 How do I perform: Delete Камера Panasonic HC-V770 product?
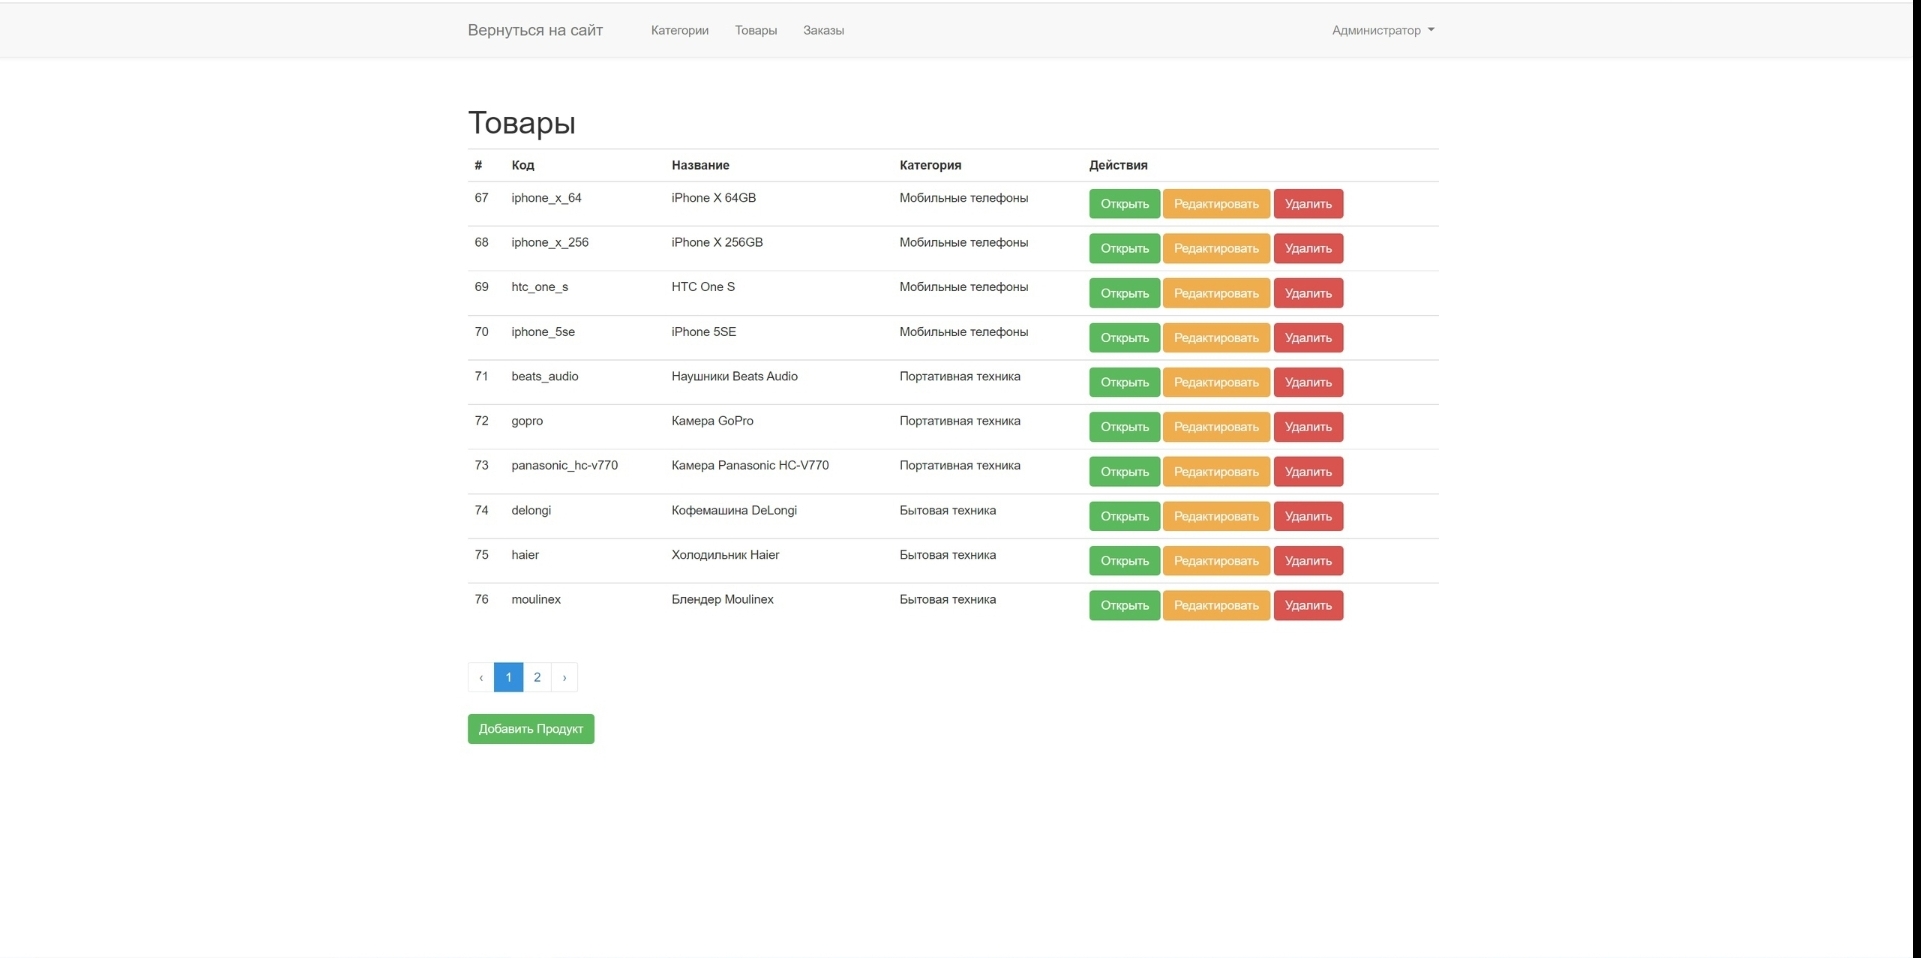click(1308, 471)
